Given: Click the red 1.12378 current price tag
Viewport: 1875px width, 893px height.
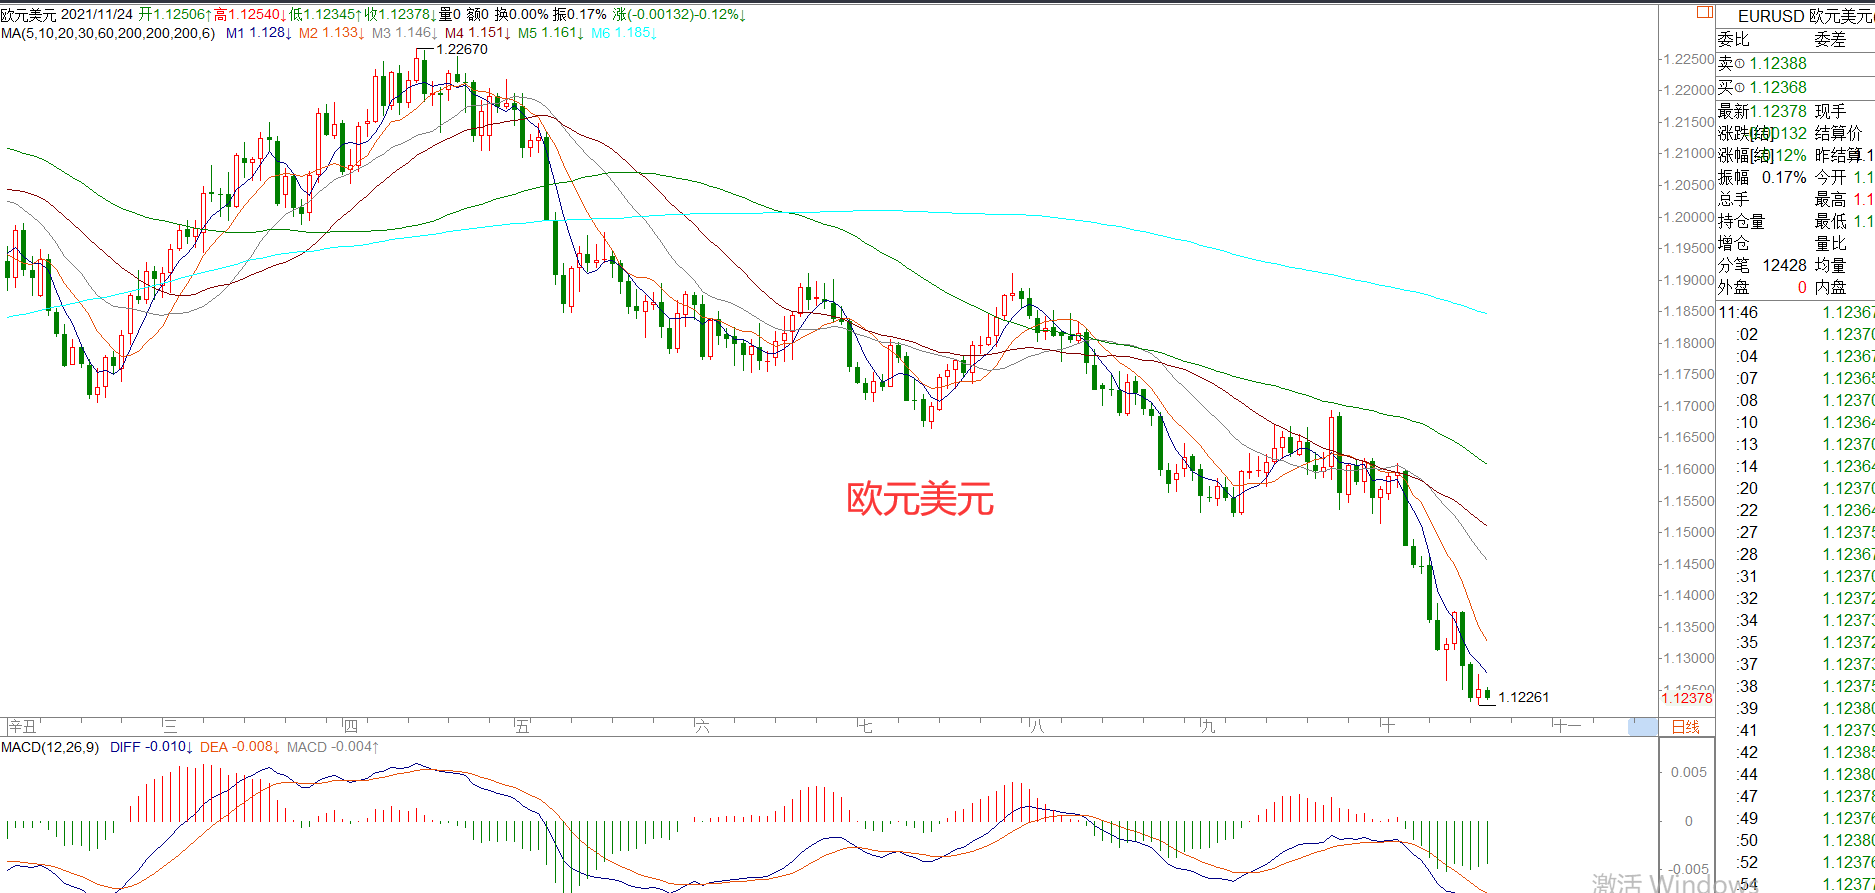Looking at the screenshot, I should click(x=1687, y=698).
